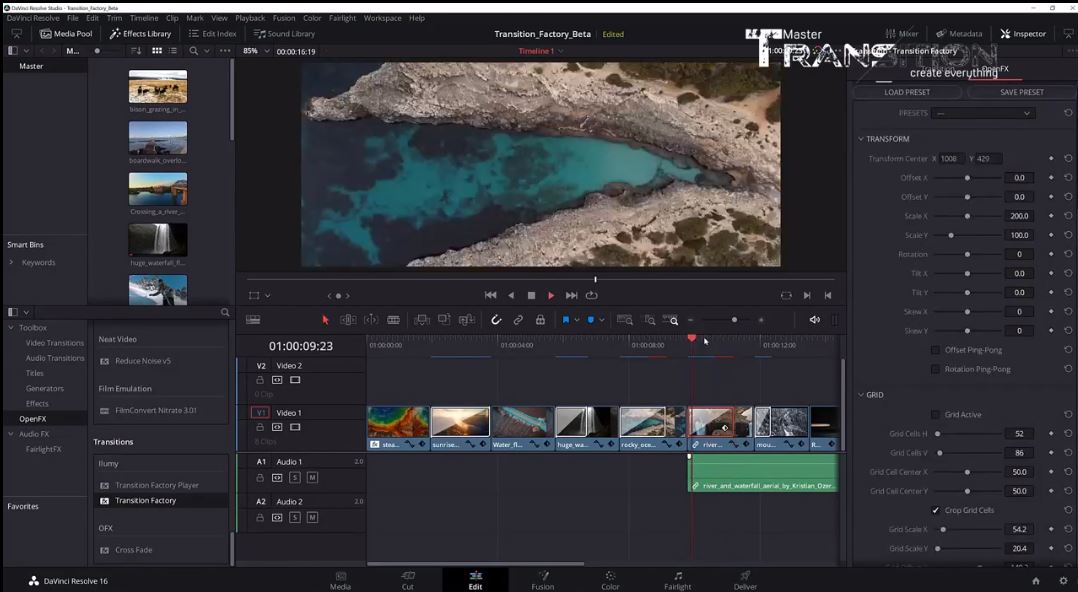Click the LOAD PRESET button
This screenshot has height=592, width=1078.
point(907,91)
